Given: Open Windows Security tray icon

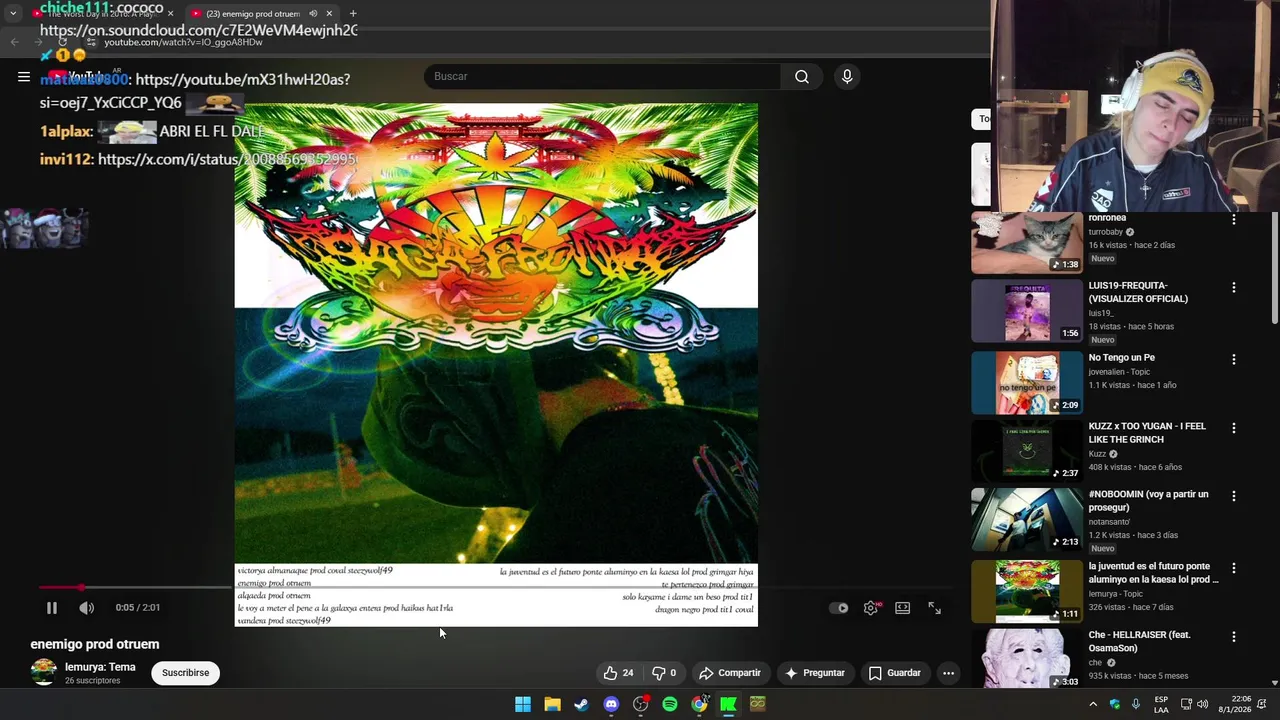Looking at the screenshot, I should coord(1115,704).
